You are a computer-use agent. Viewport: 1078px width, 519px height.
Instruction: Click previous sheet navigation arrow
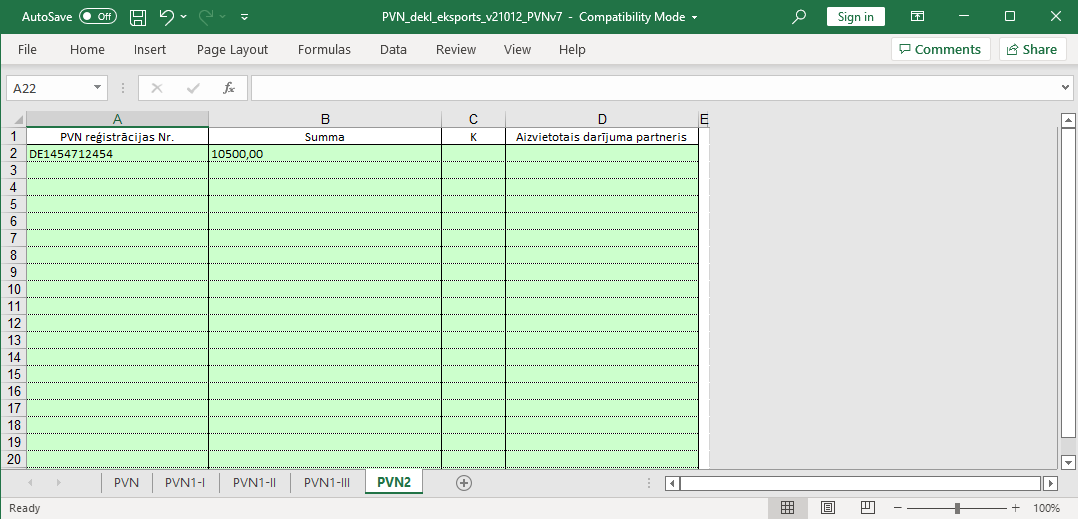point(30,483)
